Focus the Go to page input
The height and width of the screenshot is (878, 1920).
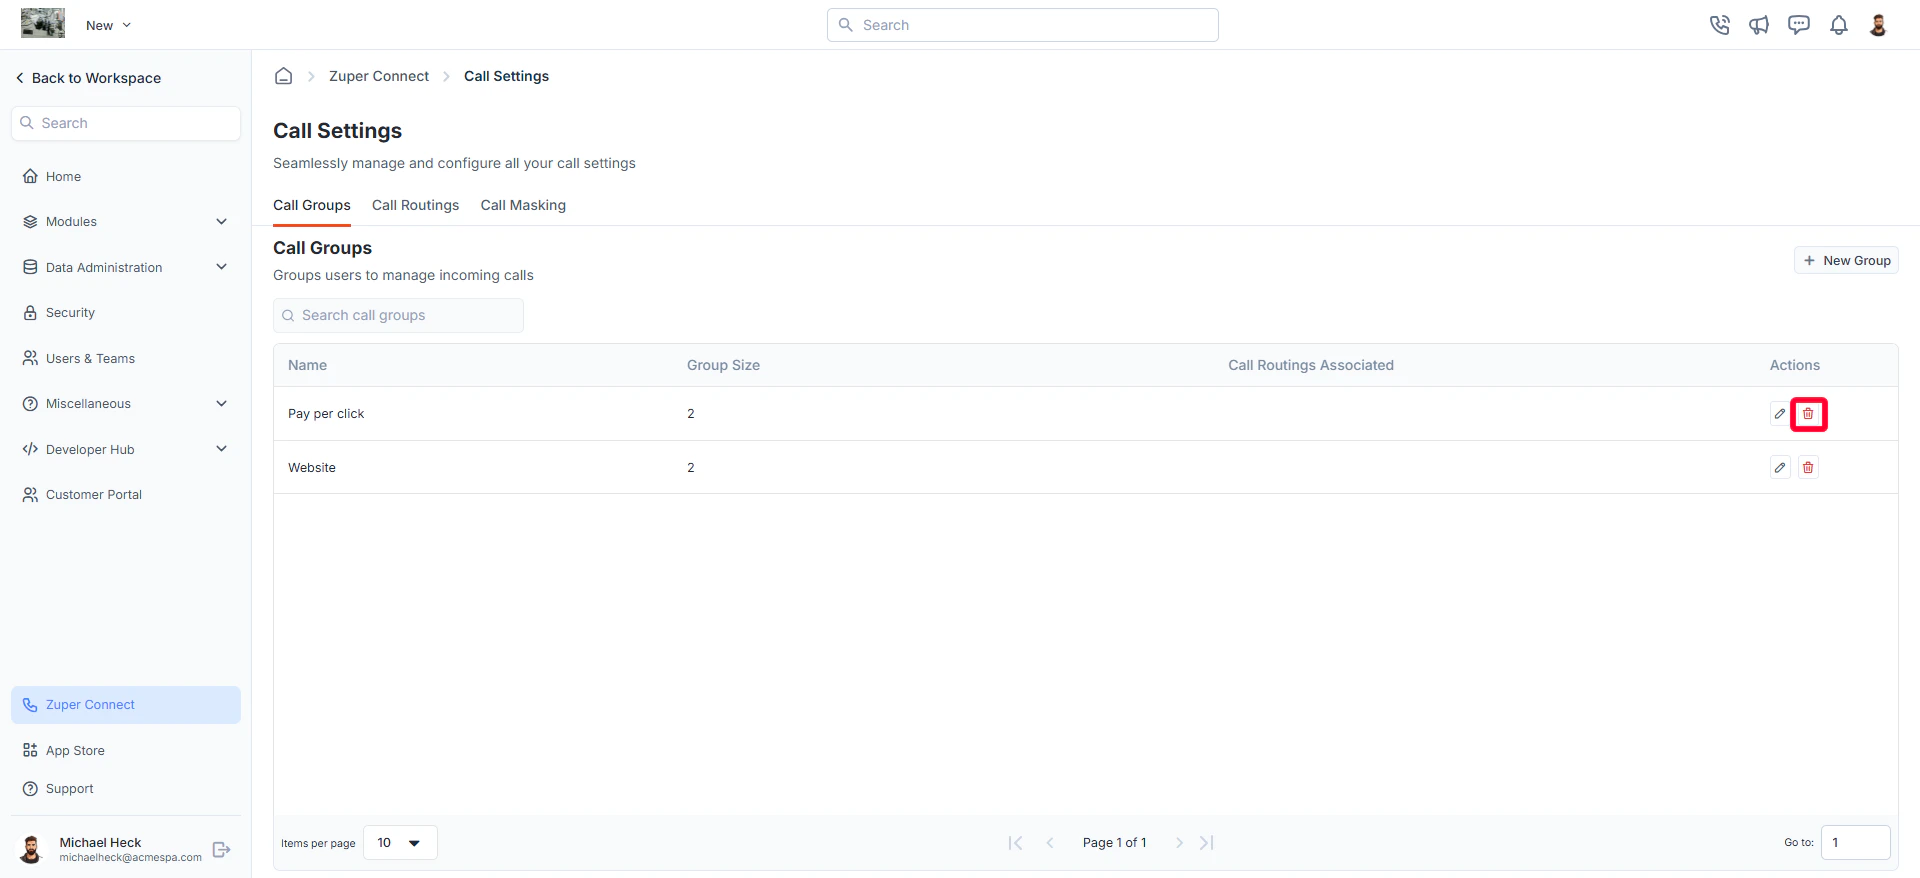coord(1855,843)
